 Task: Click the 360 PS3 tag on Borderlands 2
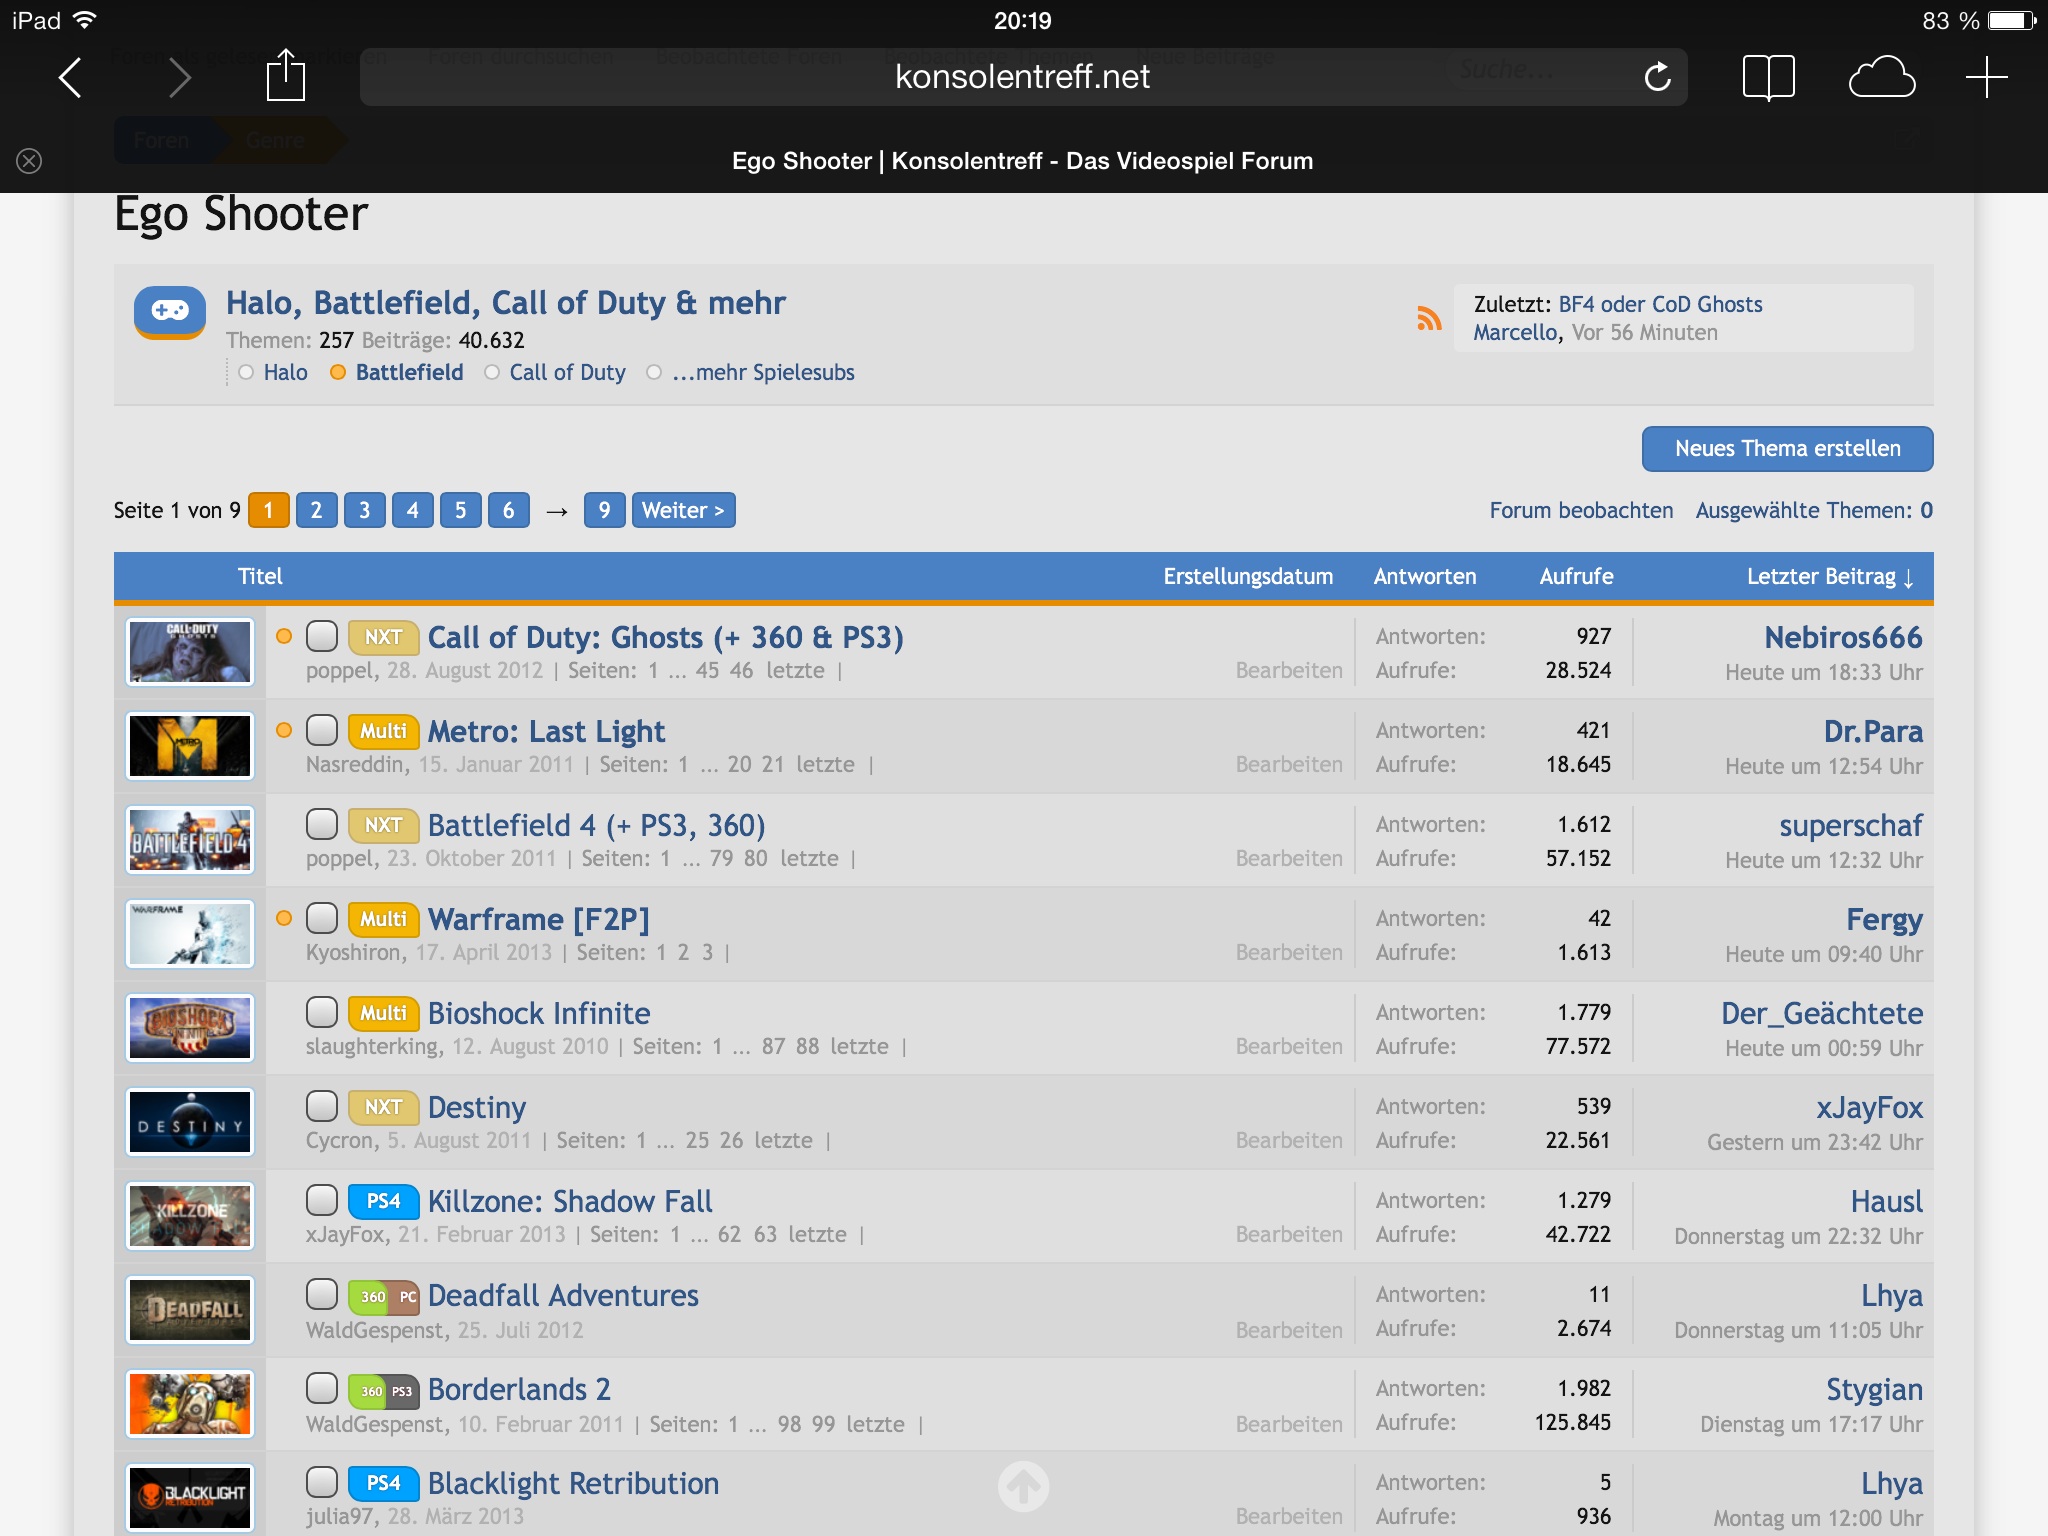click(383, 1390)
